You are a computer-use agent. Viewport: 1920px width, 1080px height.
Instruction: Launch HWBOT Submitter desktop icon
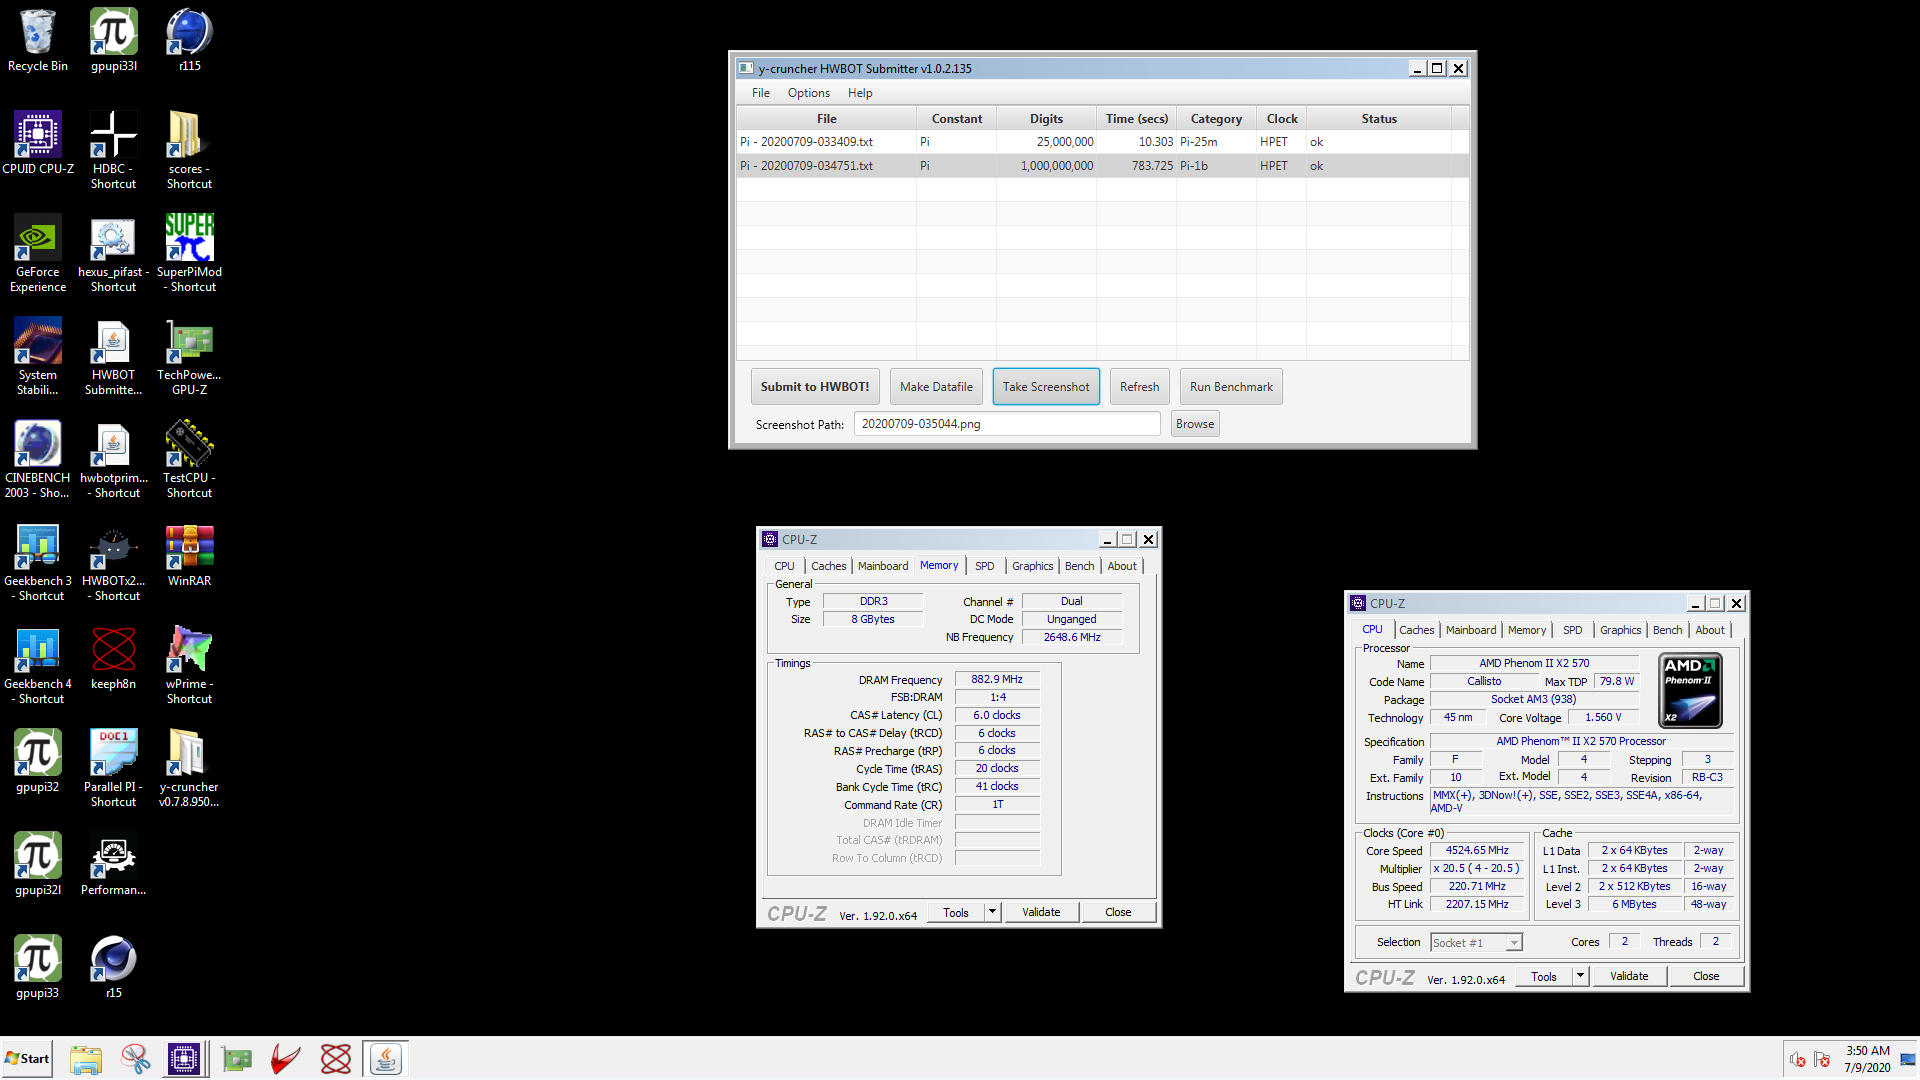coord(114,356)
